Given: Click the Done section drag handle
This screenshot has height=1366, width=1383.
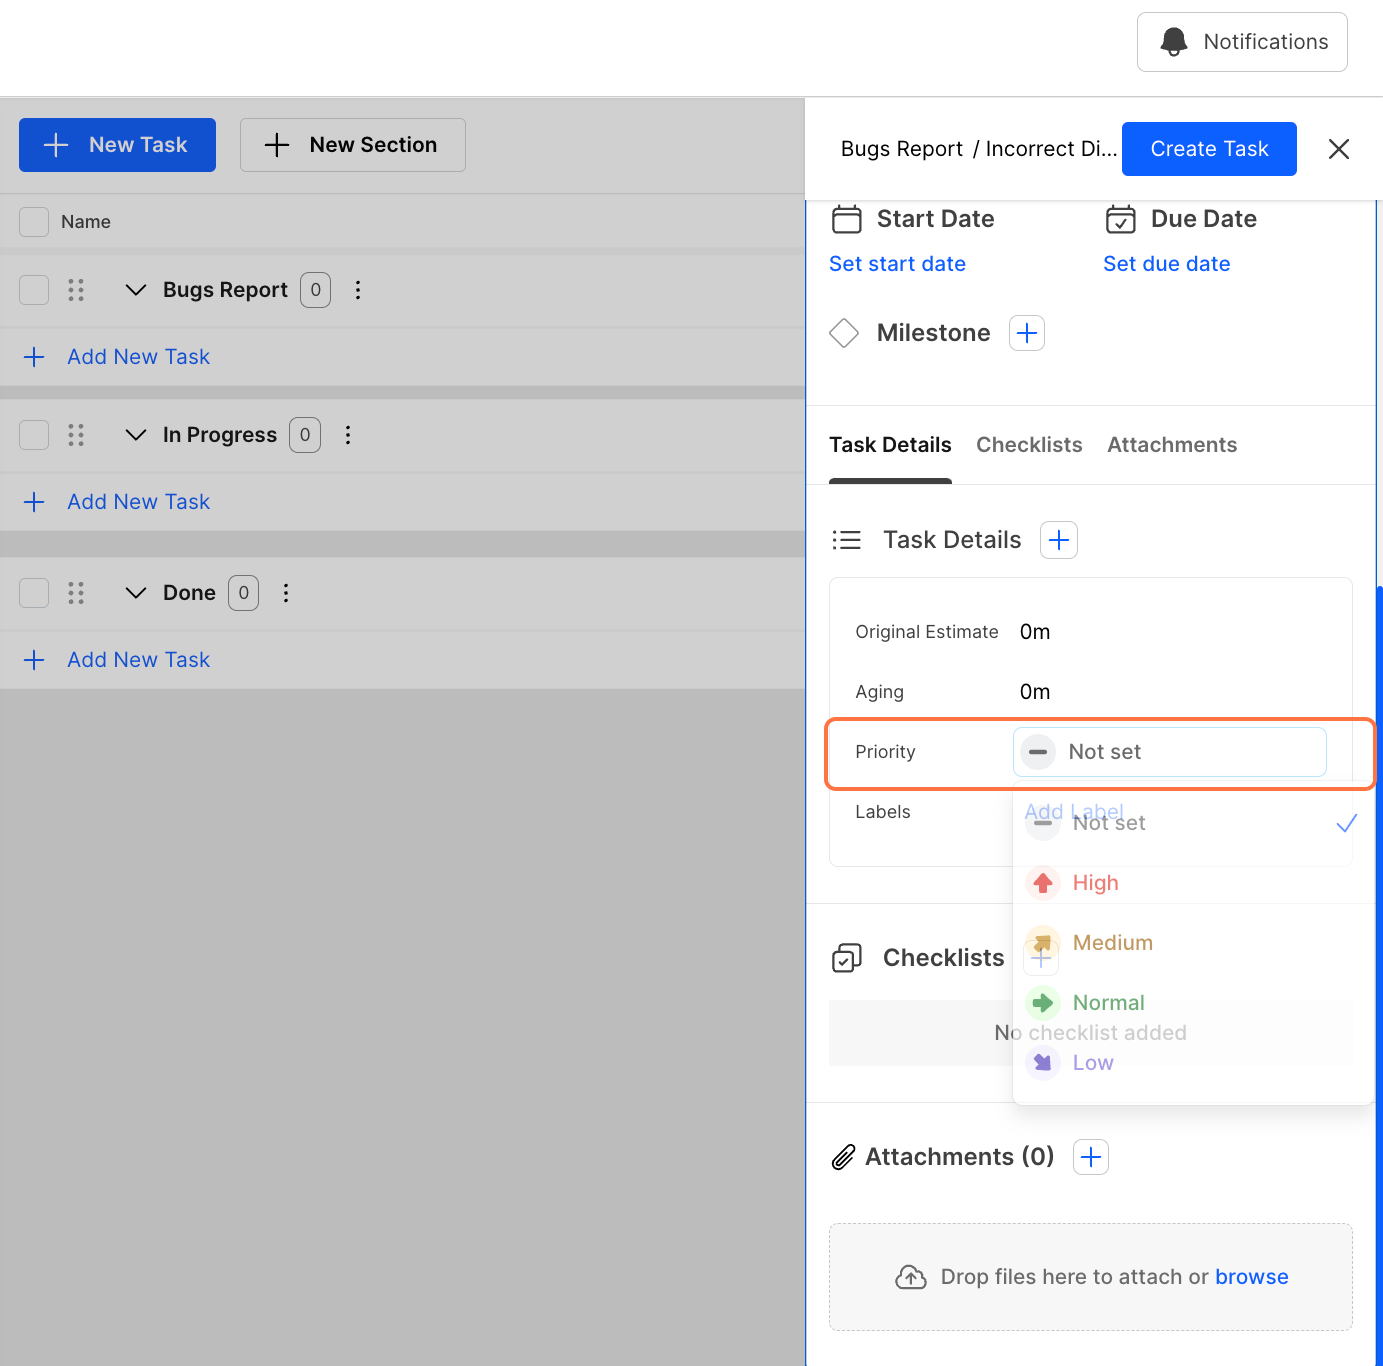Looking at the screenshot, I should 76,593.
